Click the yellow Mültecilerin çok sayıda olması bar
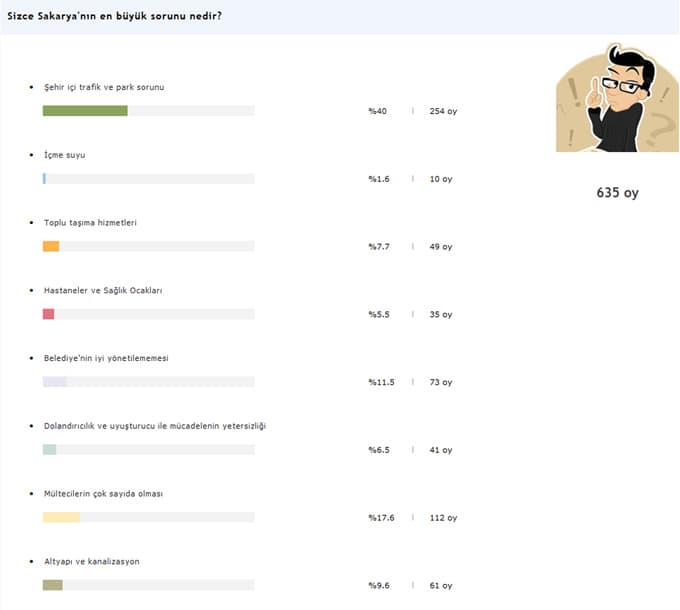 61,517
